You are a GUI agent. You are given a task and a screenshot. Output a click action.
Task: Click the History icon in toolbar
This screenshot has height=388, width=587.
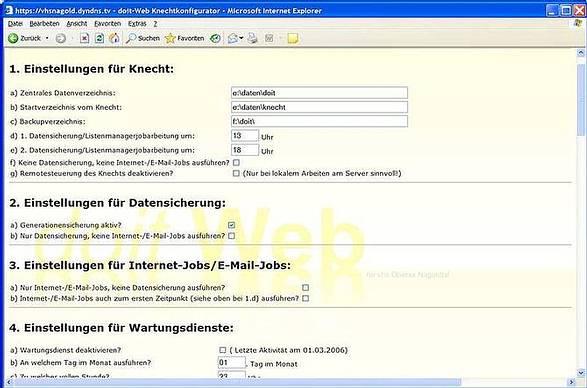[x=215, y=38]
